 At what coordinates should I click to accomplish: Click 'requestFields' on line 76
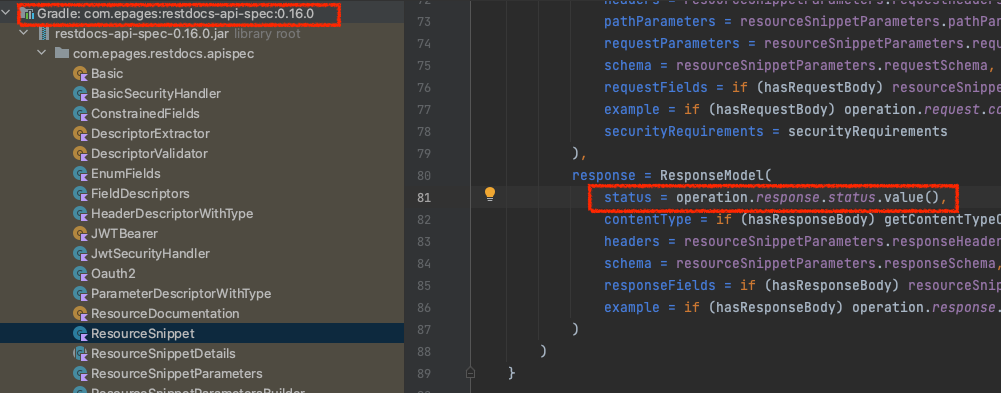click(656, 87)
